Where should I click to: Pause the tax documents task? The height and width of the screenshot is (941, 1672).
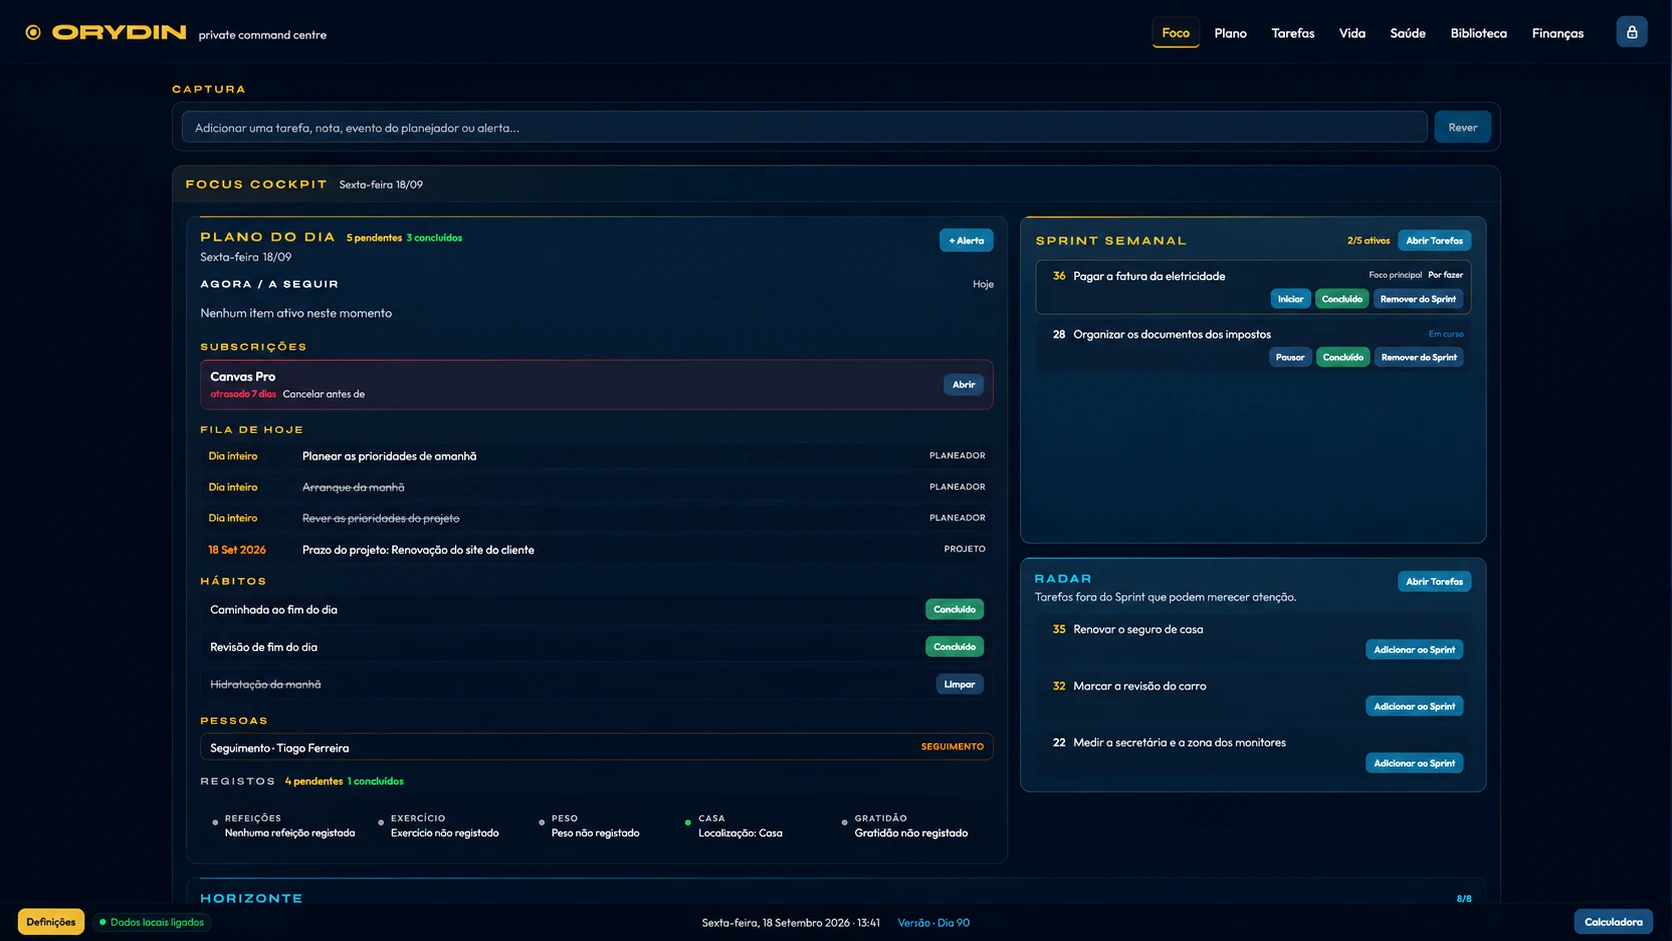[x=1290, y=357]
